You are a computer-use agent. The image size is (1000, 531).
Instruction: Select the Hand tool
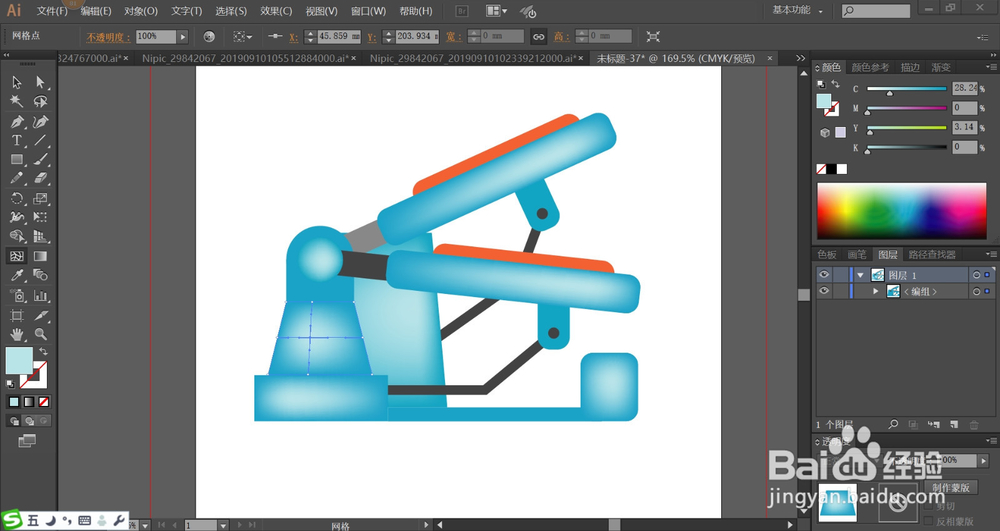[17, 334]
